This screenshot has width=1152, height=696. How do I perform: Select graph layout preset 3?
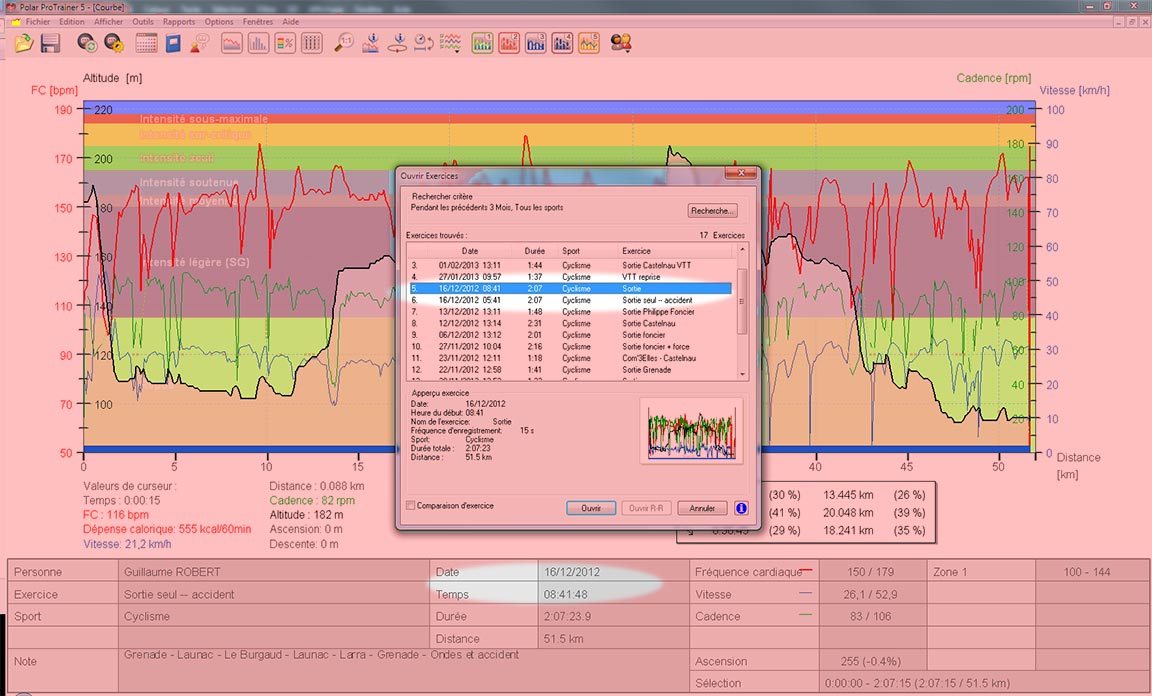(536, 43)
